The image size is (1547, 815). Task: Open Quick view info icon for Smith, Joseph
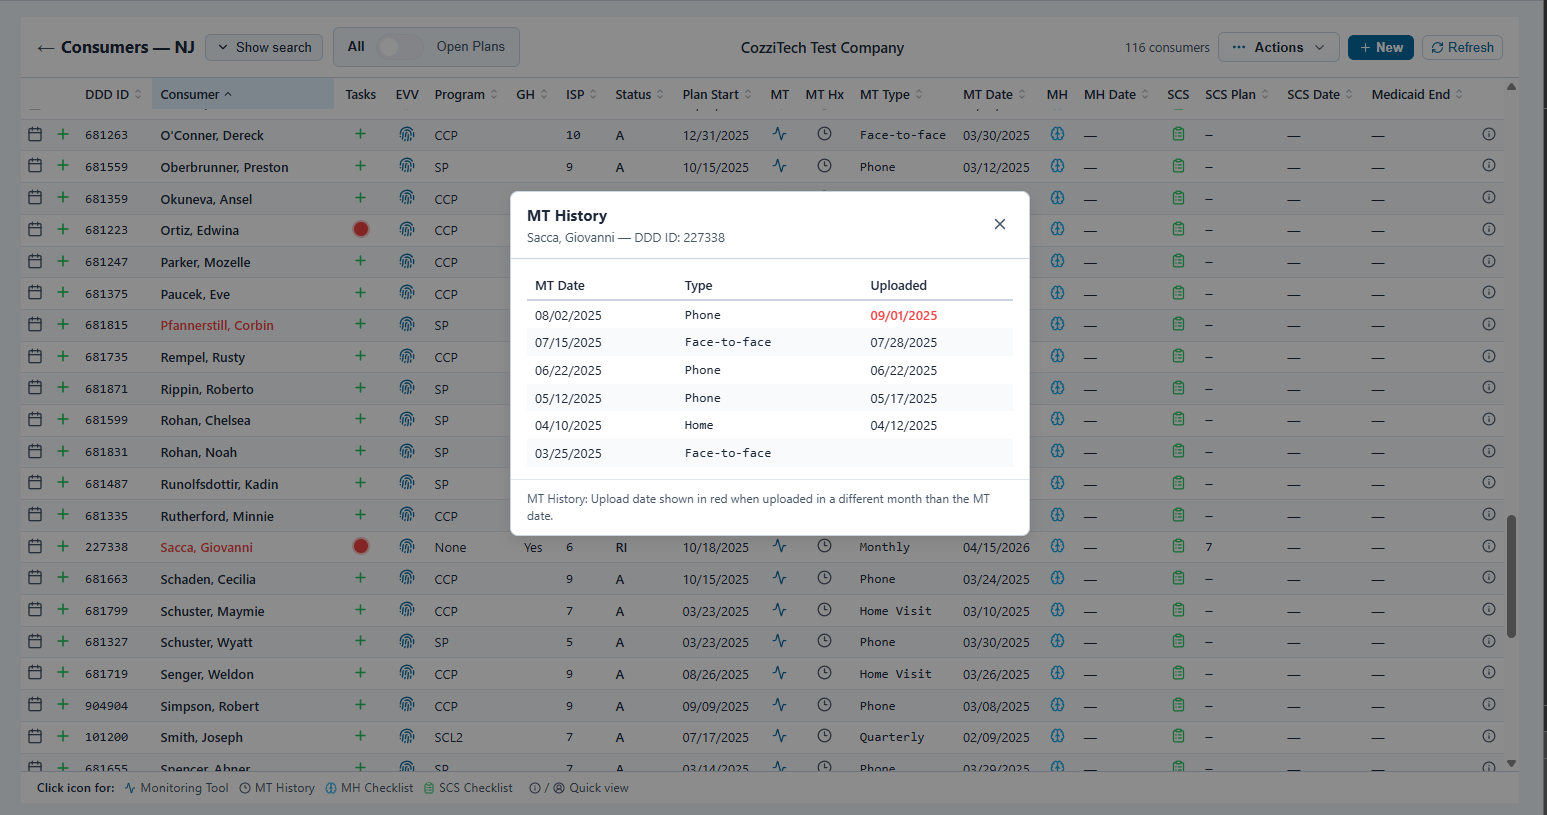1489,737
